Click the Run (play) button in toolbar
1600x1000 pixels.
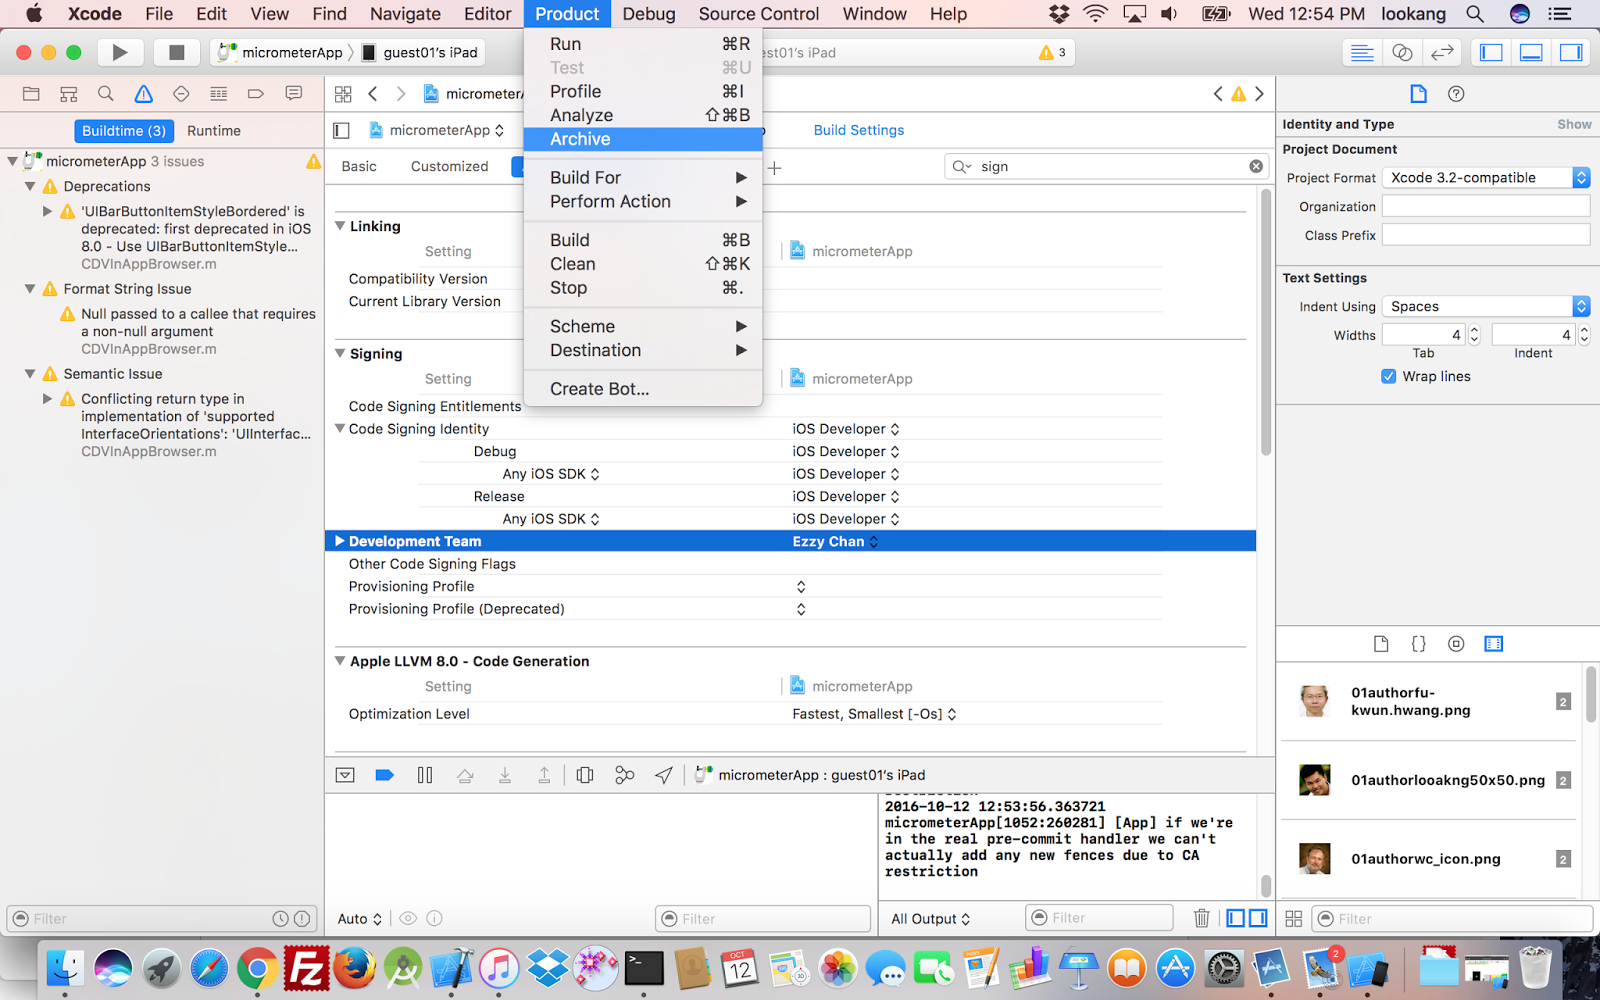click(120, 52)
